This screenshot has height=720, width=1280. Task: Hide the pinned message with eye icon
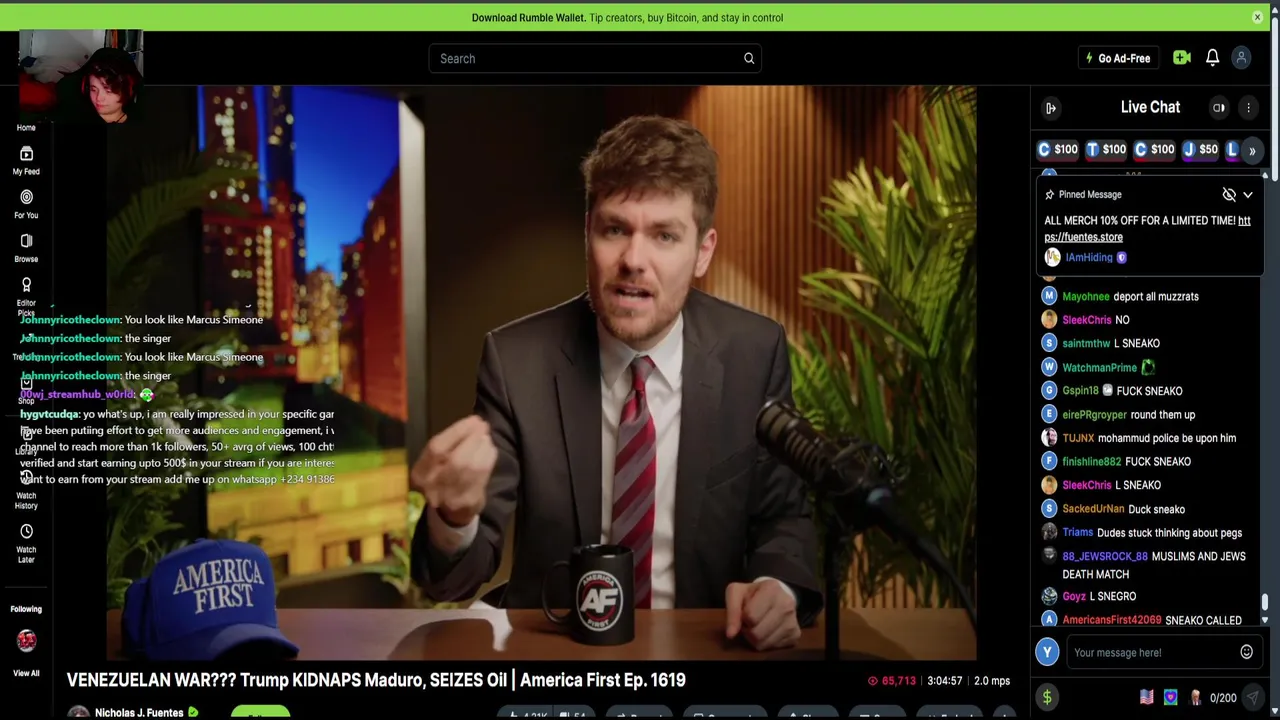[1229, 195]
